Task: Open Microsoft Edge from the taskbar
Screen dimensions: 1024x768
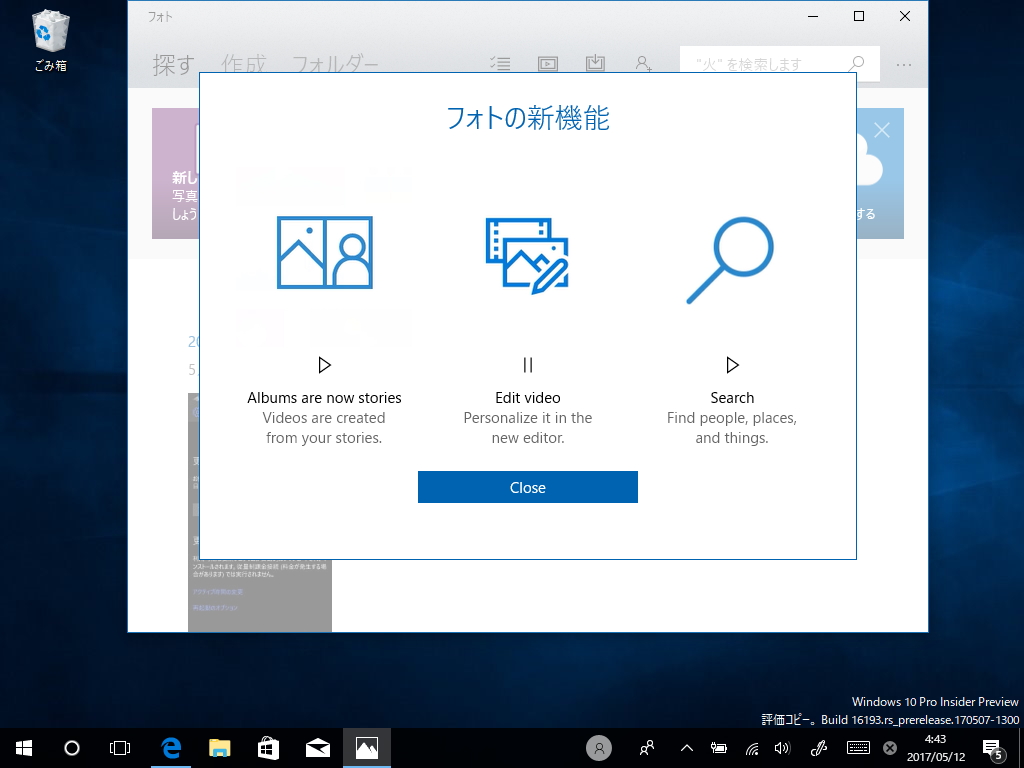Action: pos(171,747)
